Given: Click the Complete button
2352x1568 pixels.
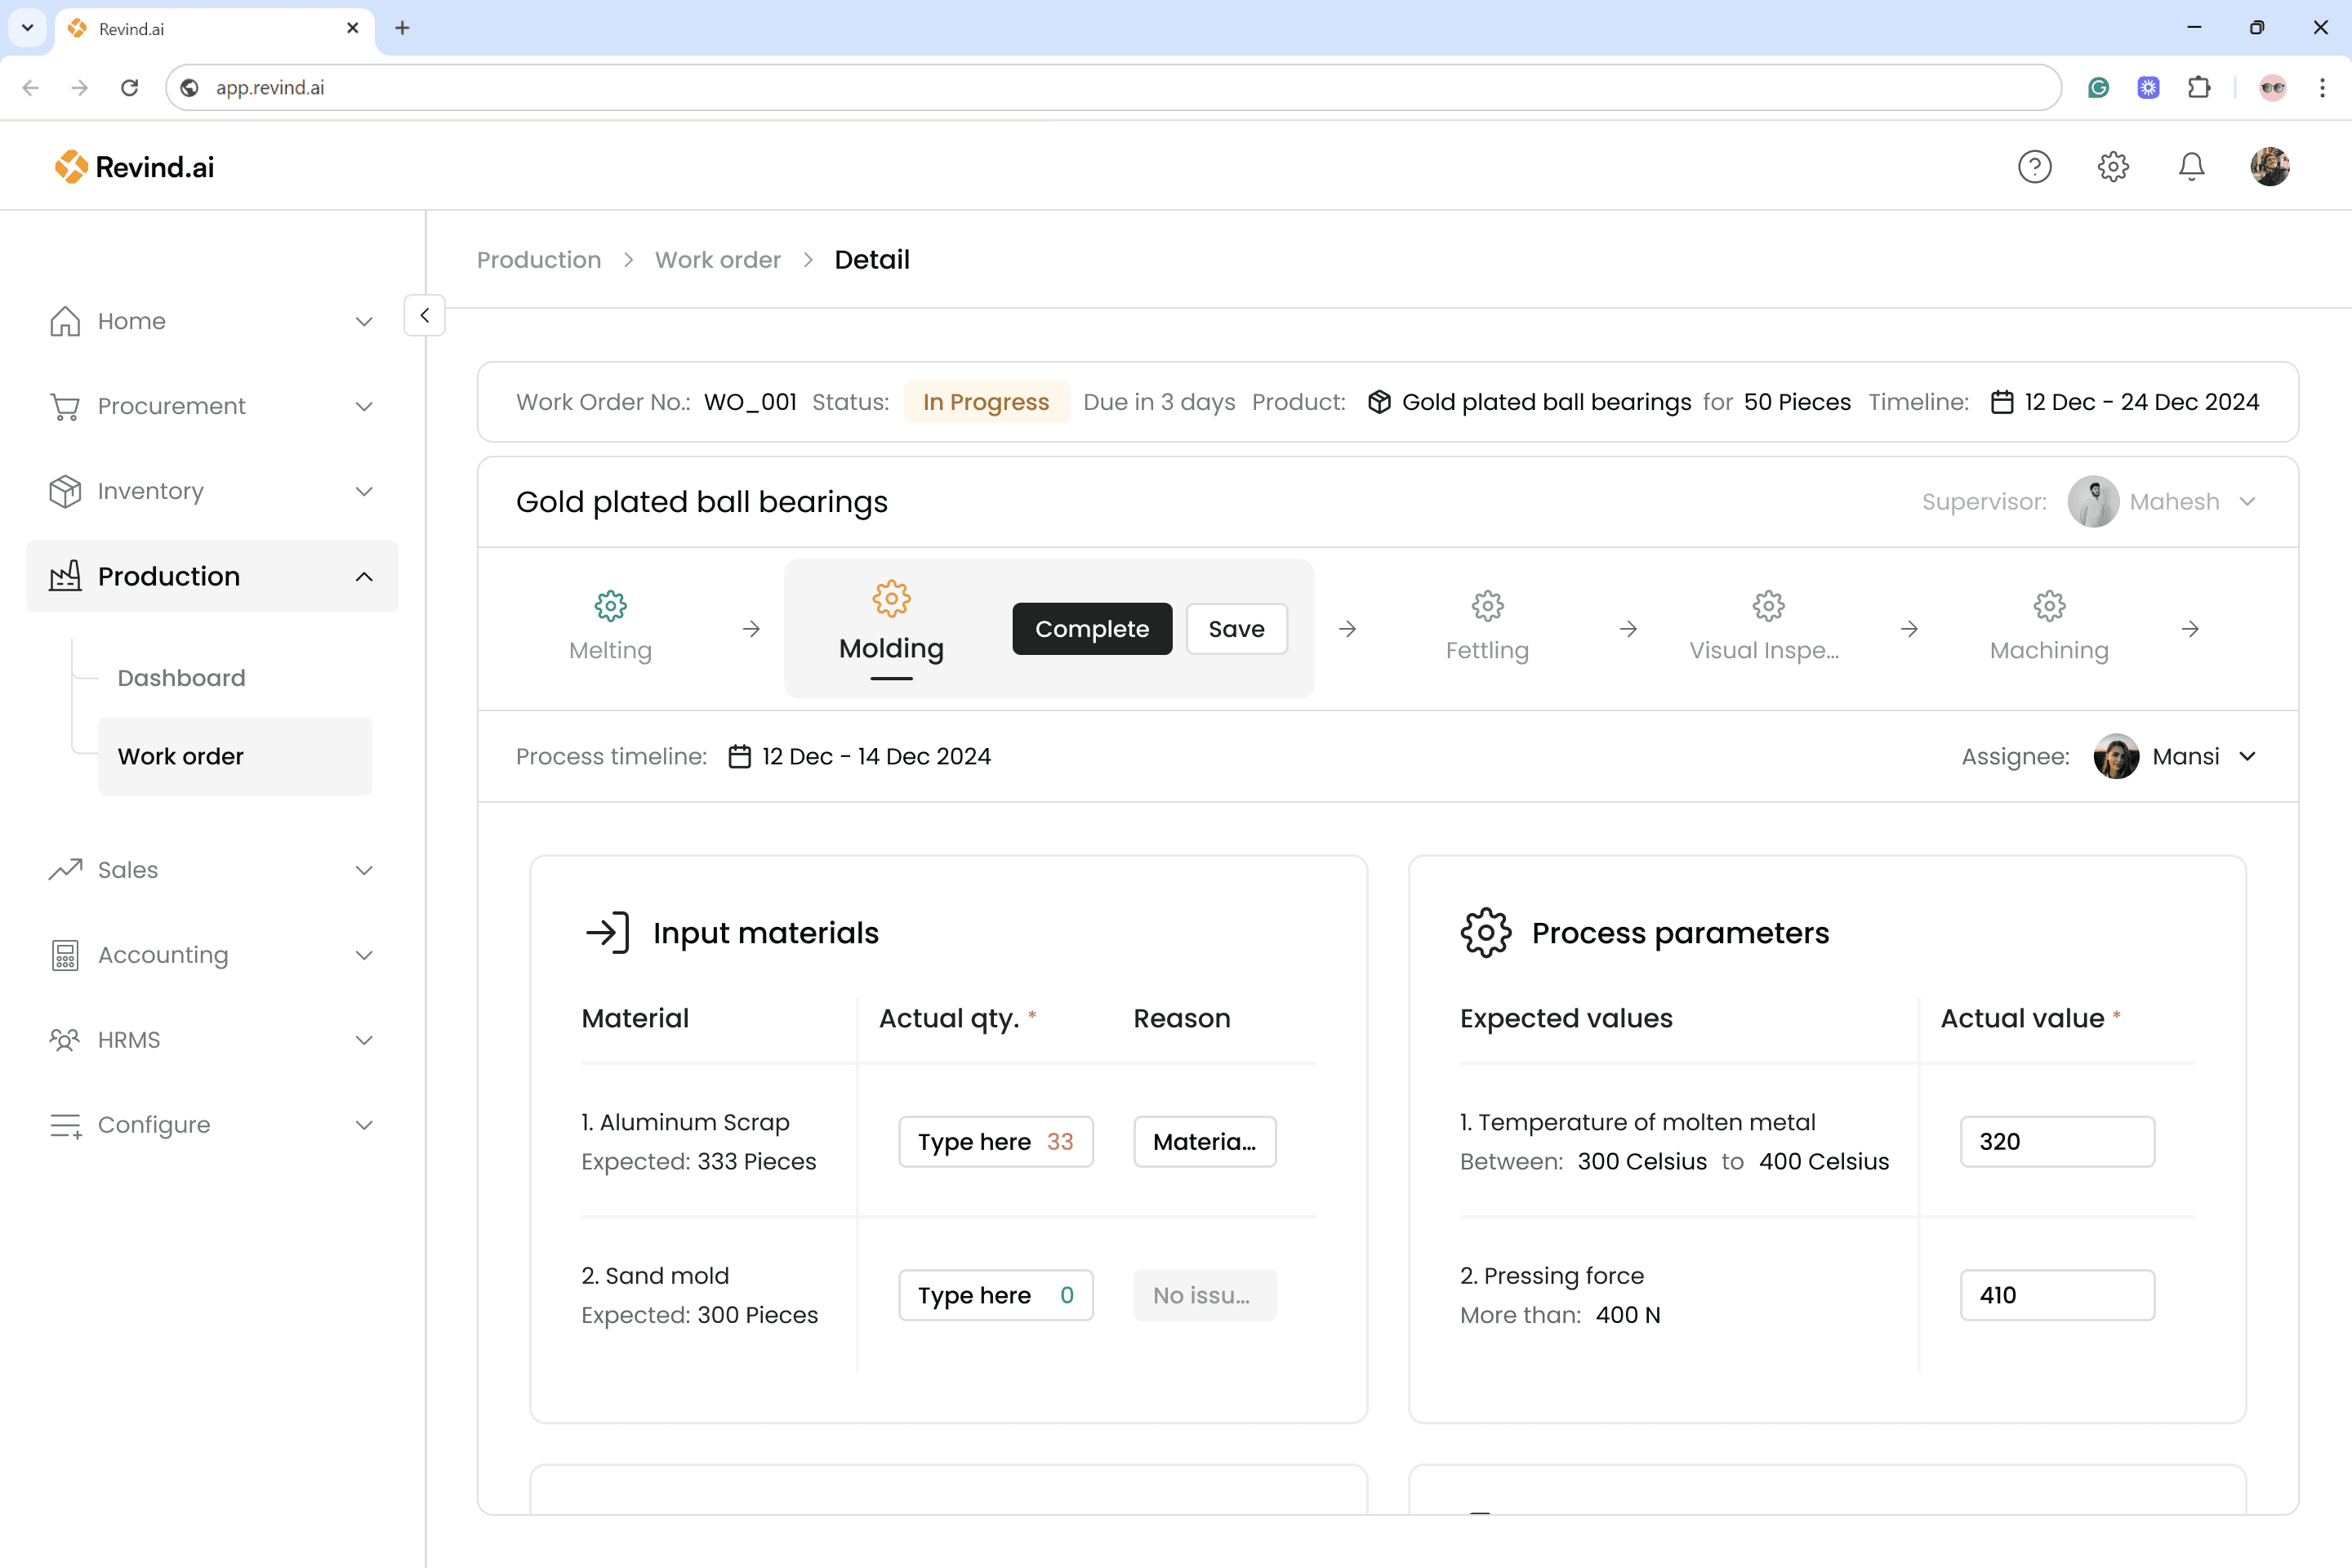Looking at the screenshot, I should (x=1091, y=628).
